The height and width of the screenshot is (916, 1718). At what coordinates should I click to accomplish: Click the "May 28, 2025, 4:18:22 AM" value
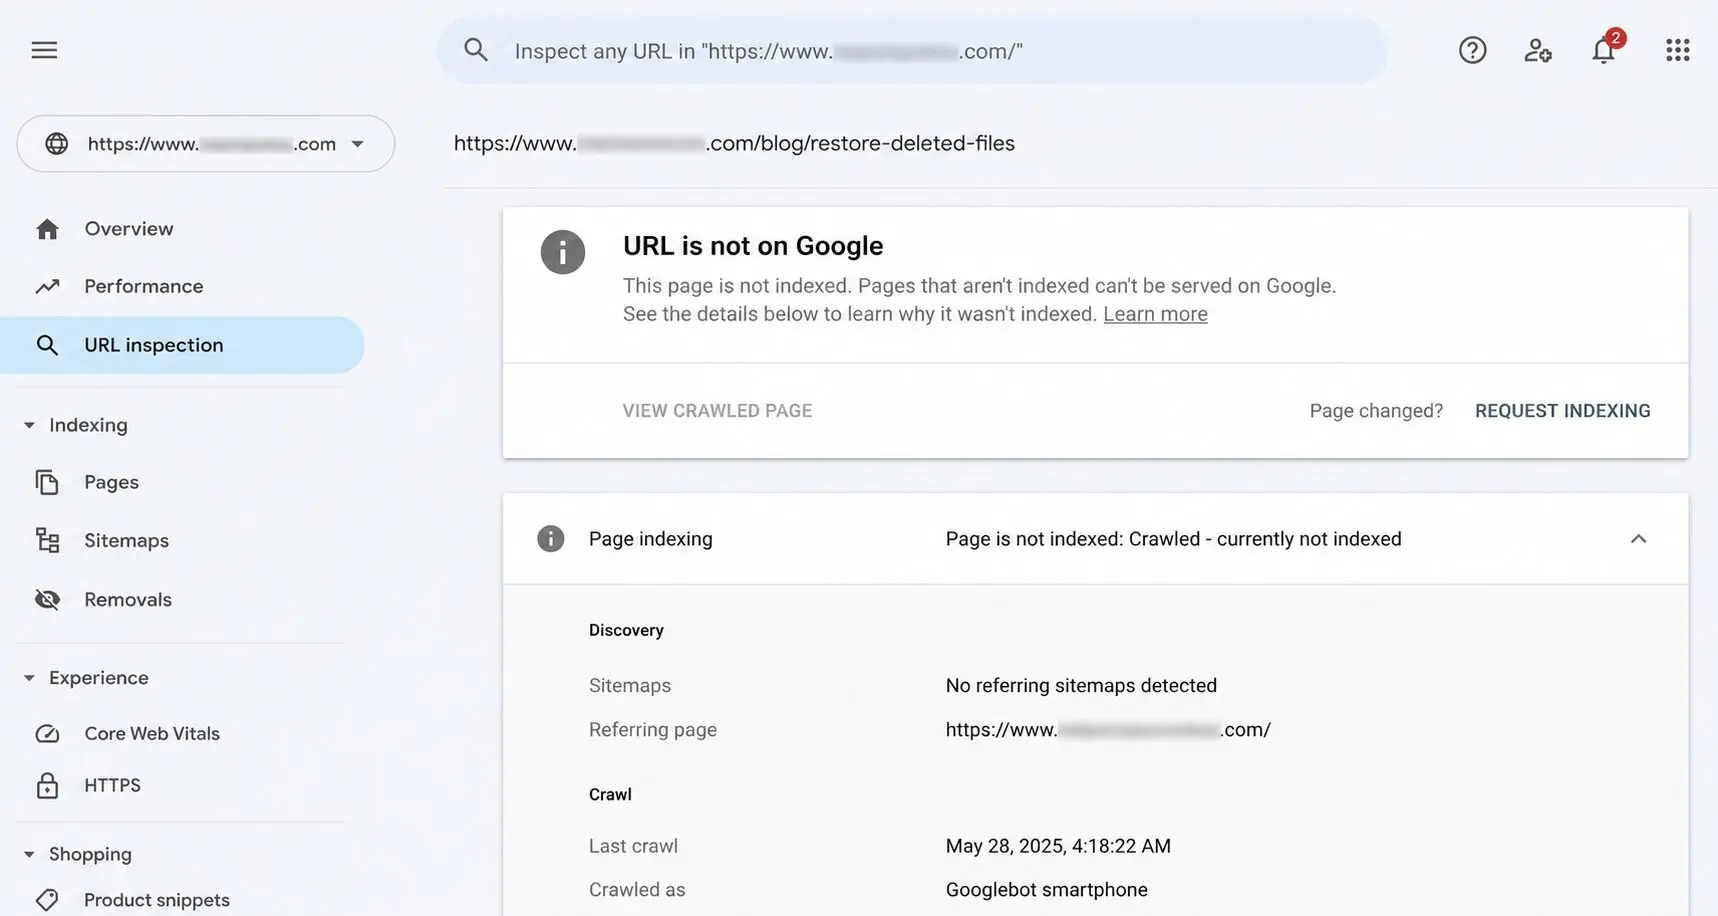point(1058,846)
